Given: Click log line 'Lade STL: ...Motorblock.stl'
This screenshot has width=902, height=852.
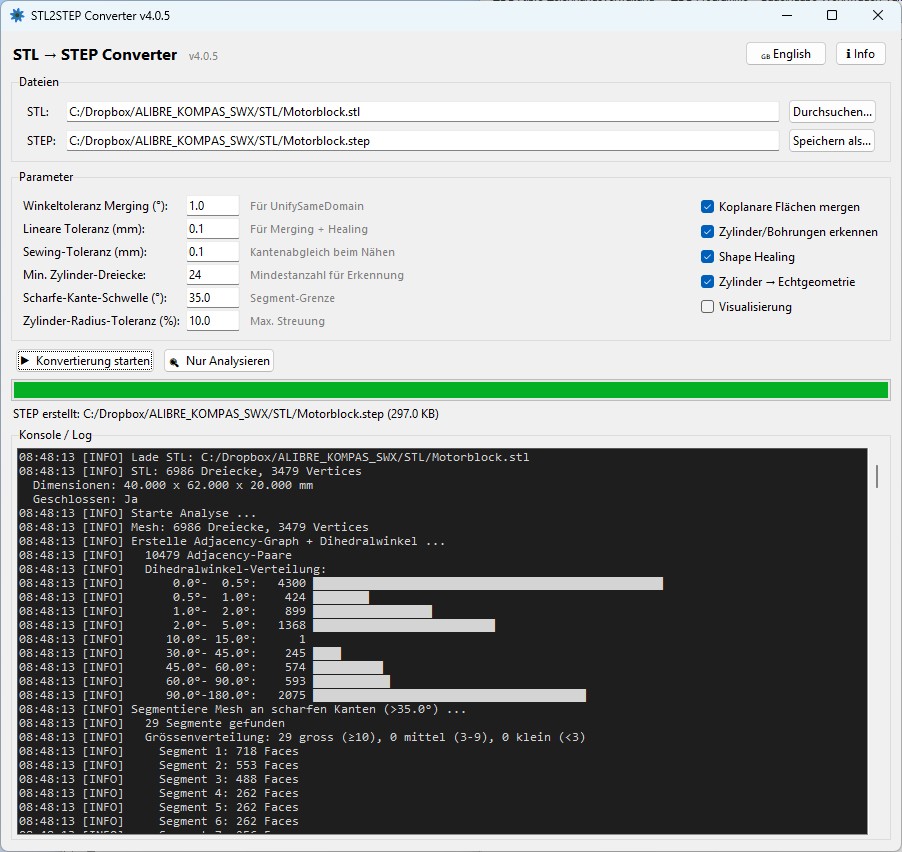Looking at the screenshot, I should pyautogui.click(x=274, y=457).
